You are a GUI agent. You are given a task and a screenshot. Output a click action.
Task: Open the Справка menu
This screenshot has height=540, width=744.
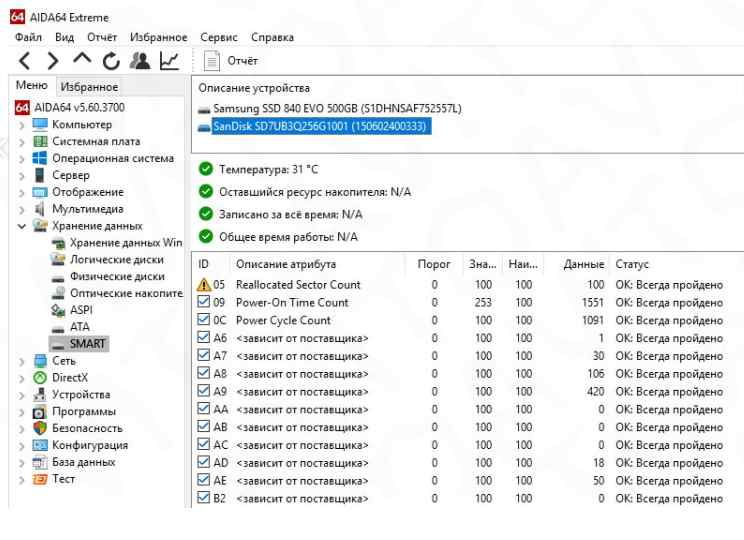[272, 37]
